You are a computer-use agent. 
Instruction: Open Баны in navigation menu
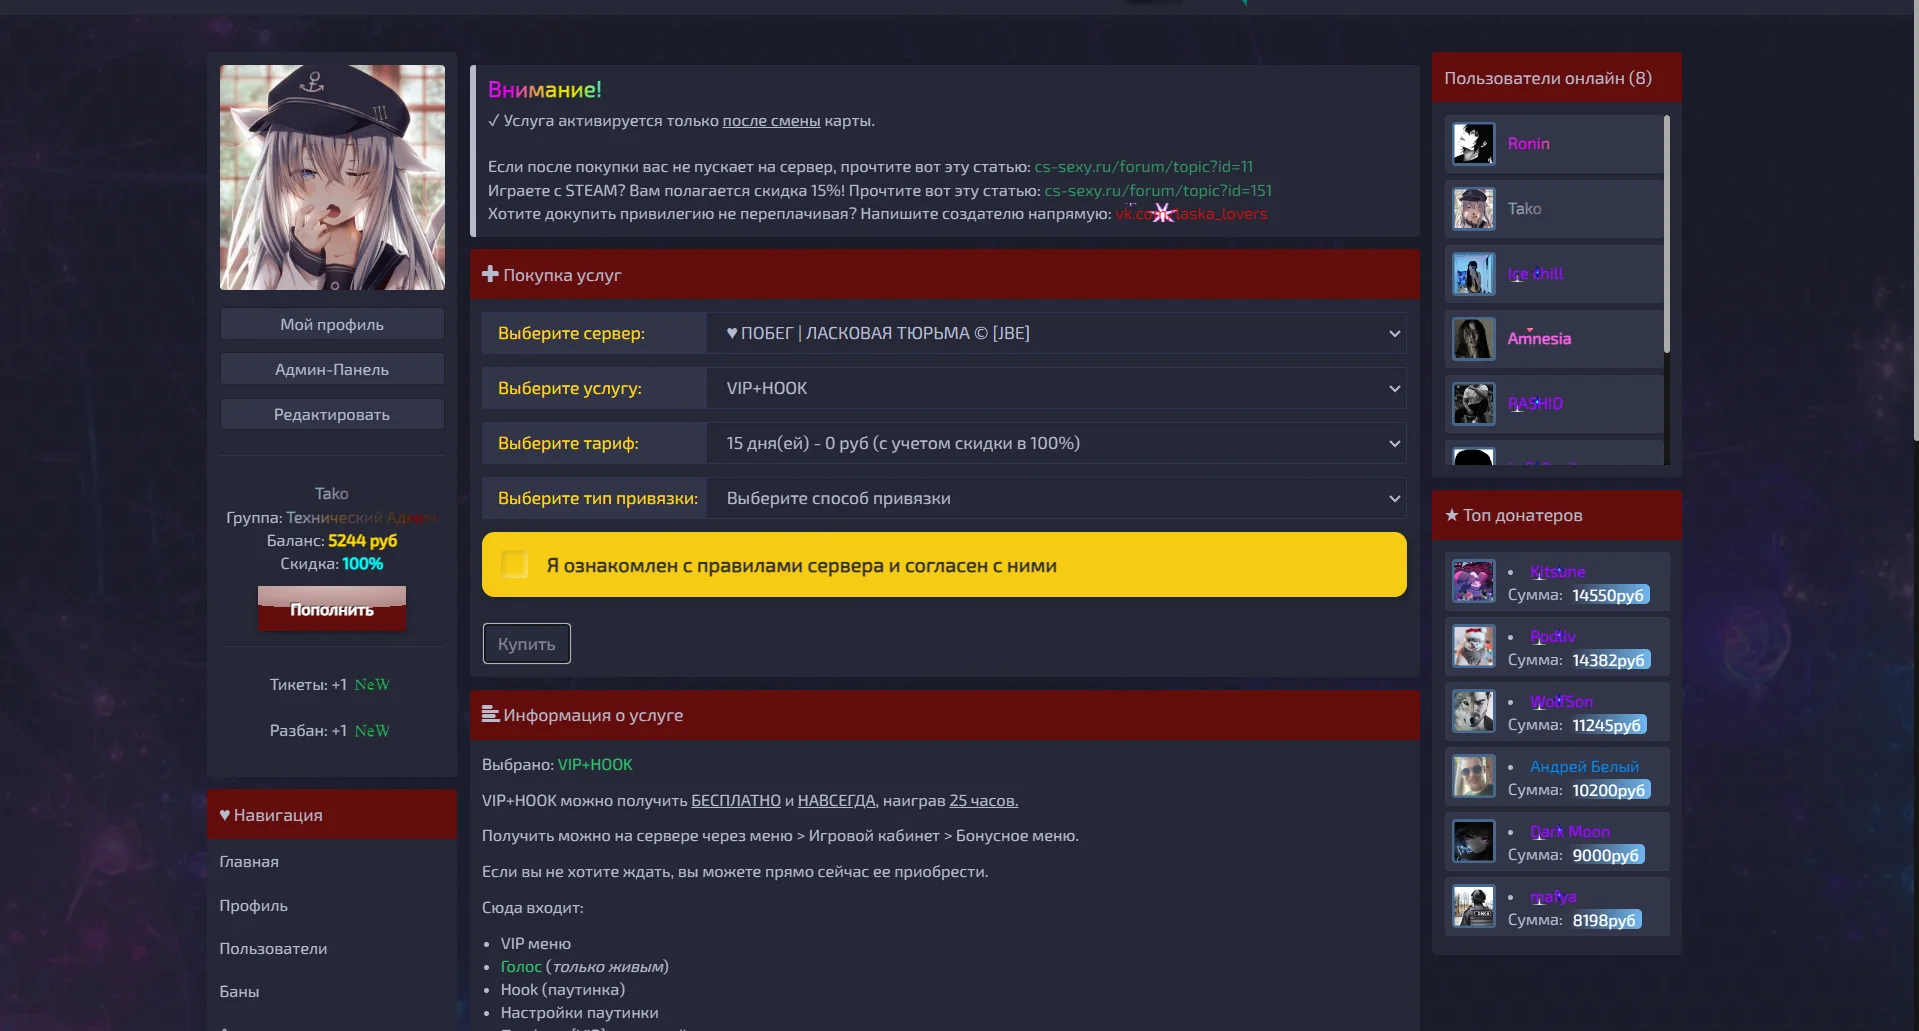(x=239, y=992)
